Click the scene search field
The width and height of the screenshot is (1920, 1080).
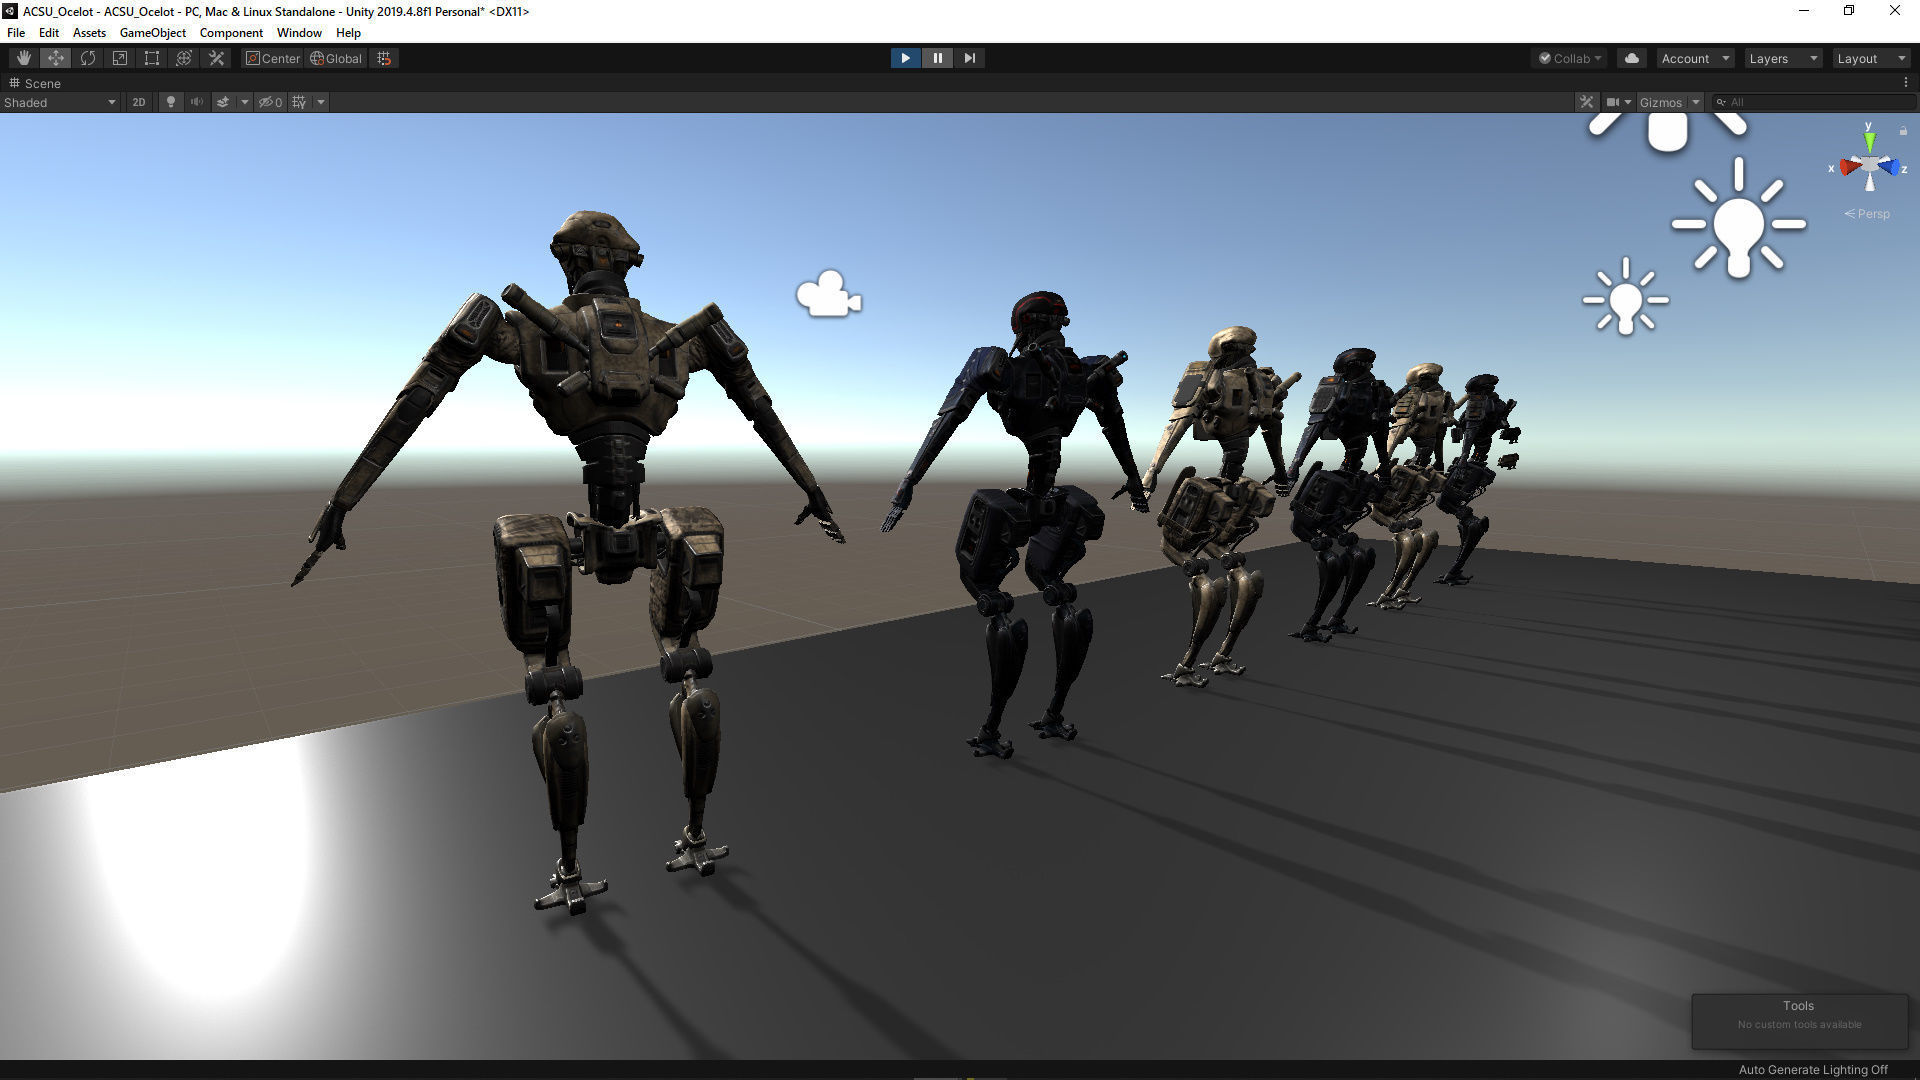[1815, 102]
